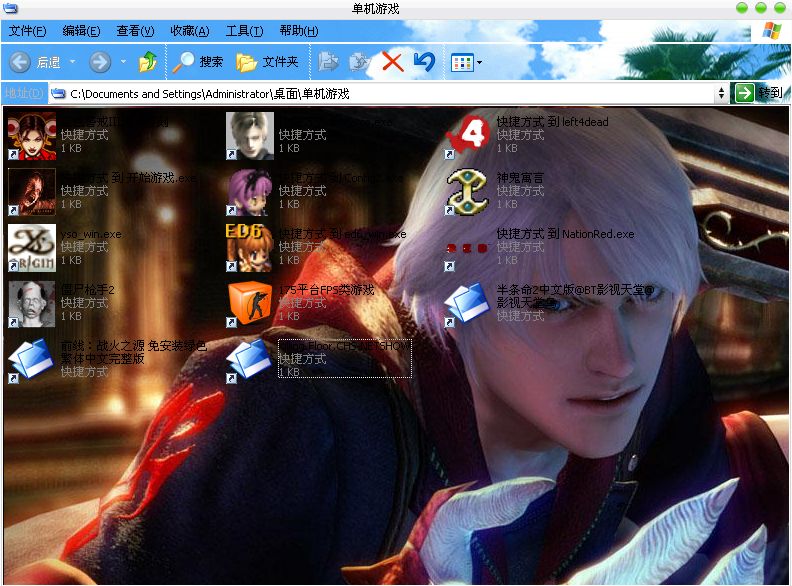792x586 pixels.
Task: Click the red X Delete icon
Action: pos(392,62)
